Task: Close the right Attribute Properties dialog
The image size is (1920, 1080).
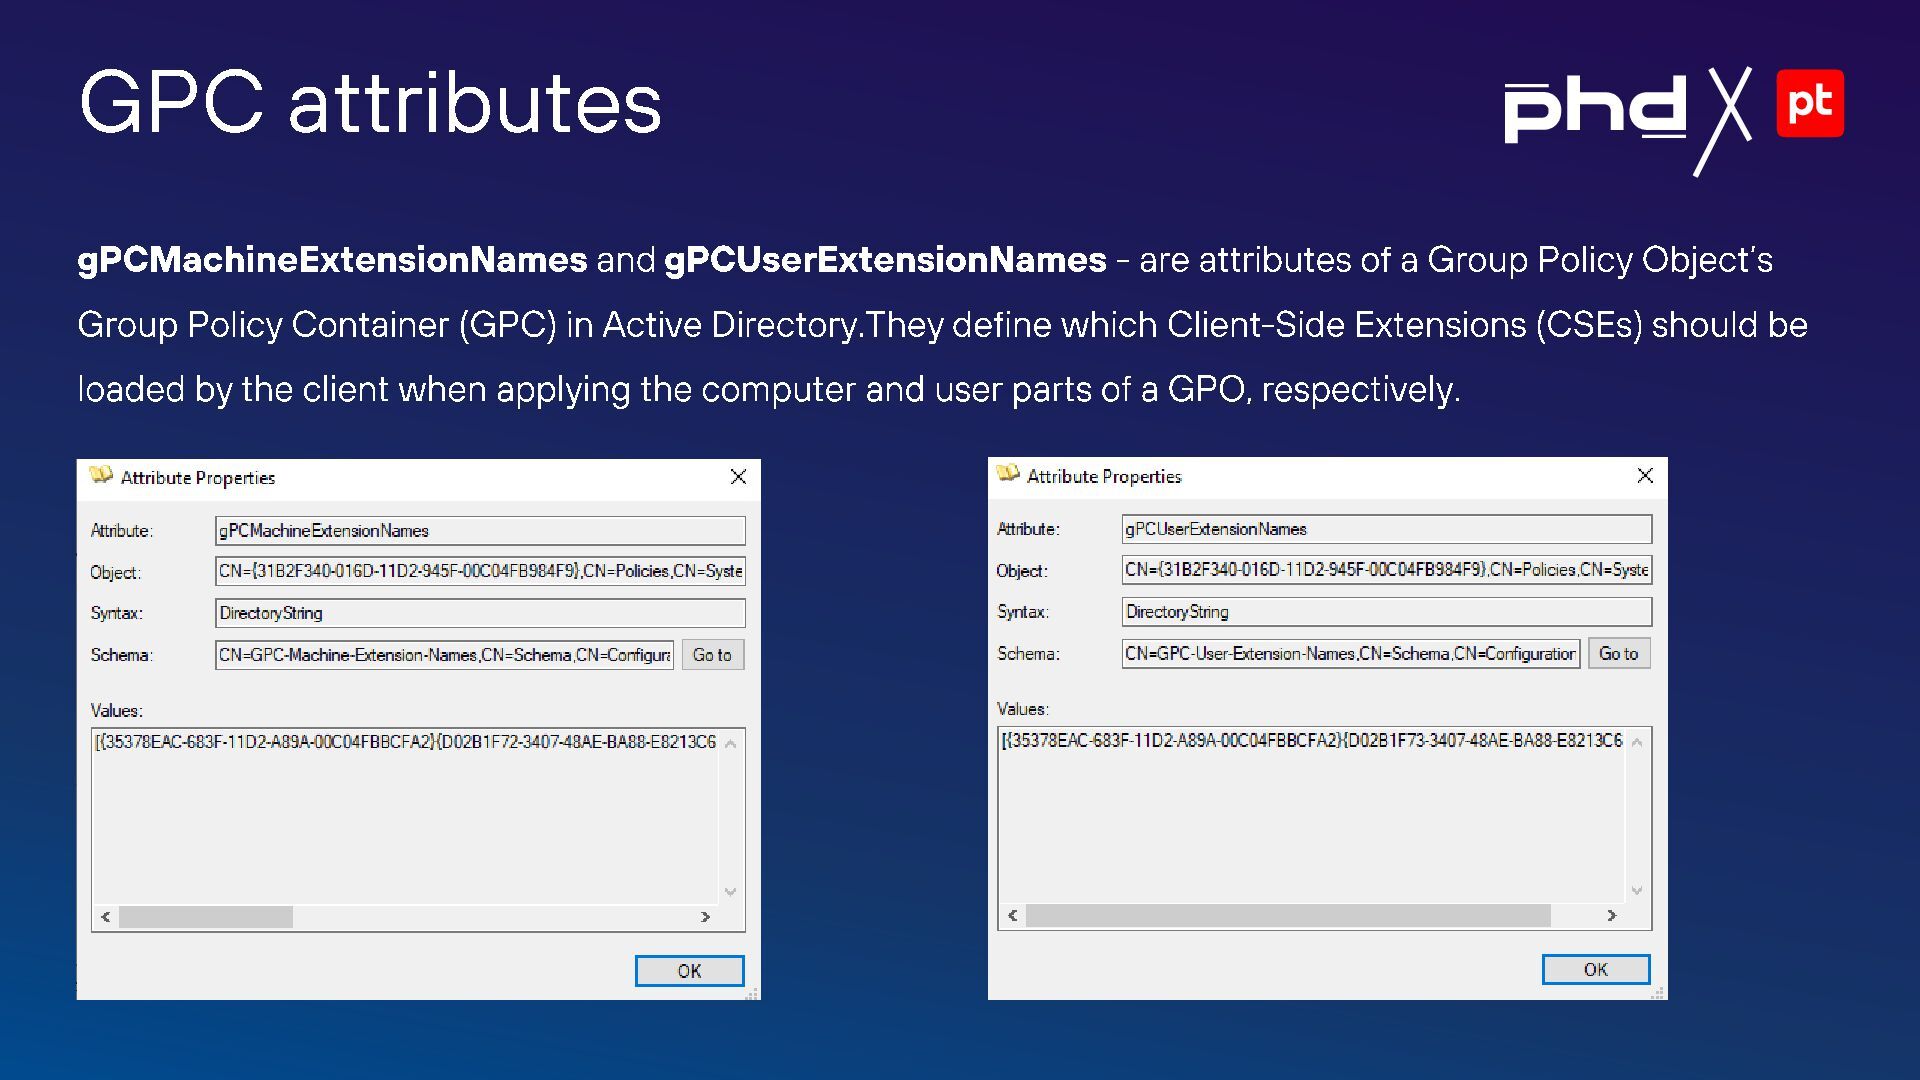Action: [1645, 476]
